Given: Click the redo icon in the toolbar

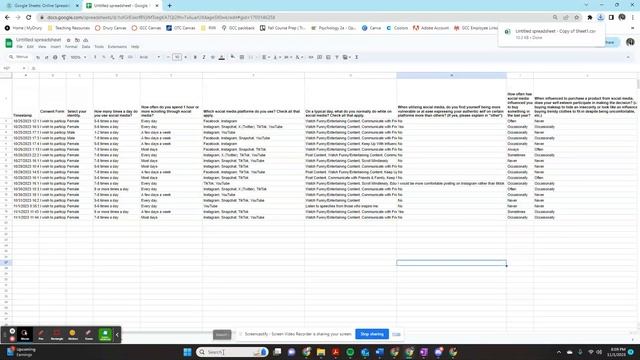Looking at the screenshot, I should [47, 57].
